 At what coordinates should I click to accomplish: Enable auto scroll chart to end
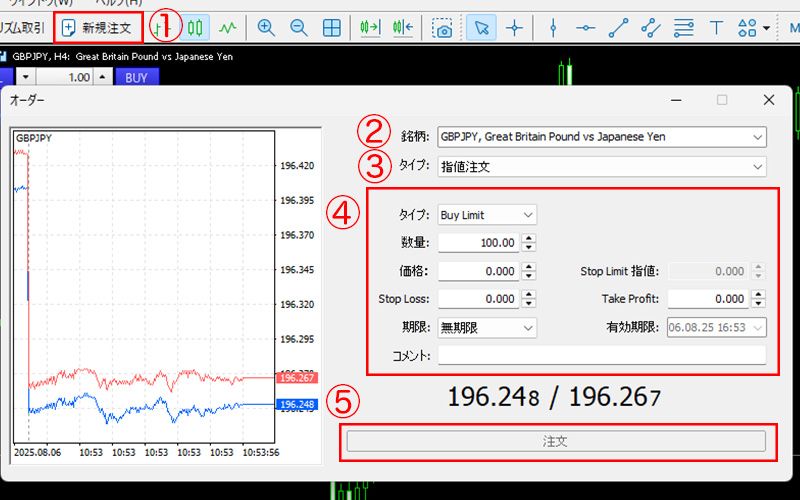pyautogui.click(x=370, y=28)
